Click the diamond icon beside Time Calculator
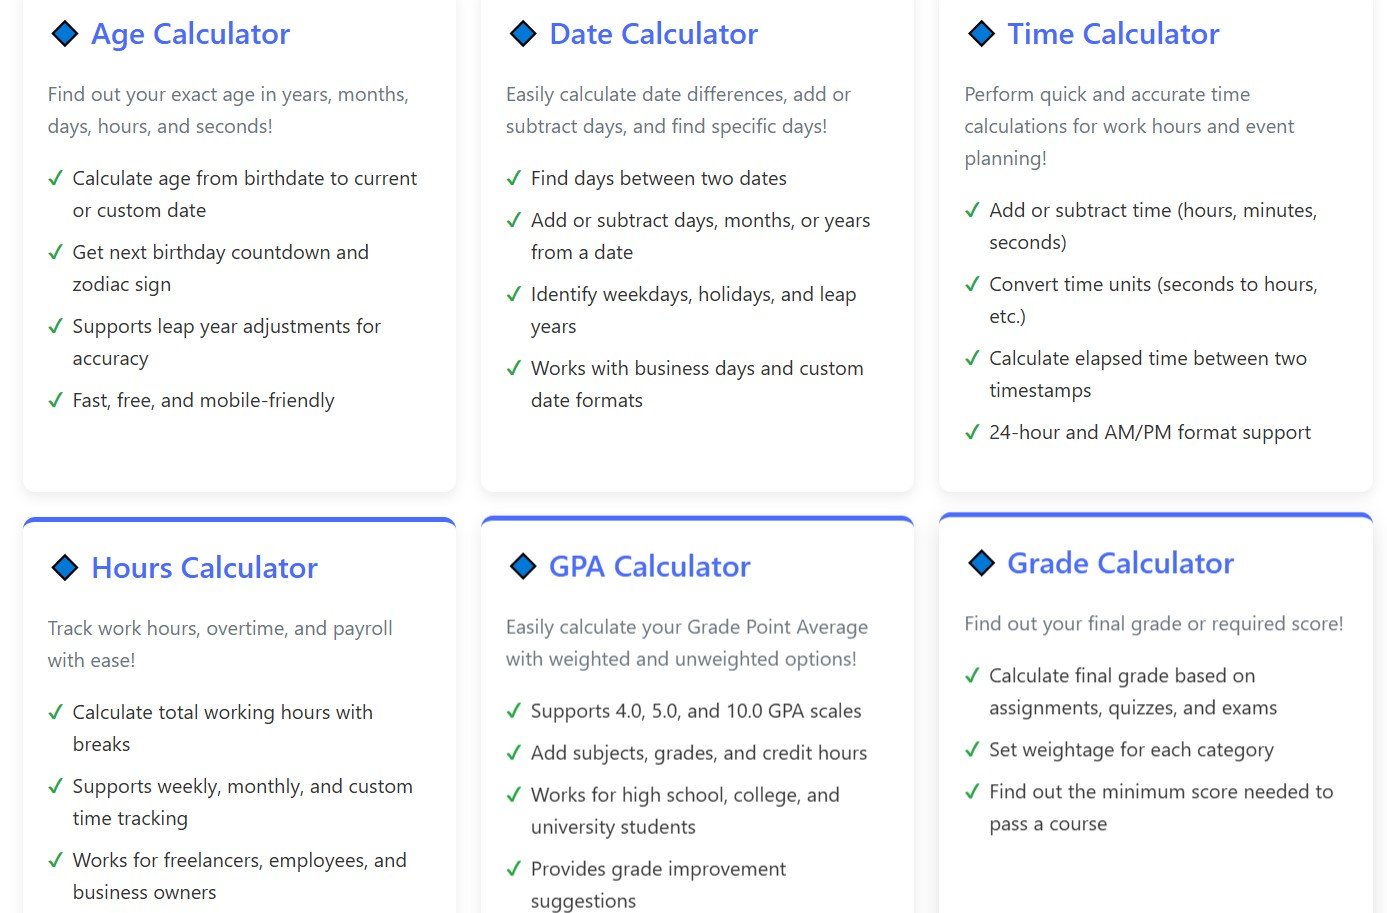 tap(982, 34)
